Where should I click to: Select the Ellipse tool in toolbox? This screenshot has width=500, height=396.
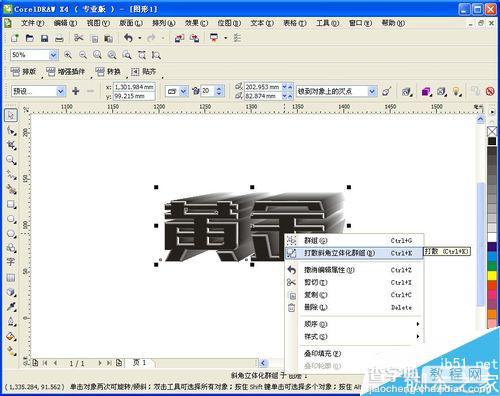click(x=11, y=219)
